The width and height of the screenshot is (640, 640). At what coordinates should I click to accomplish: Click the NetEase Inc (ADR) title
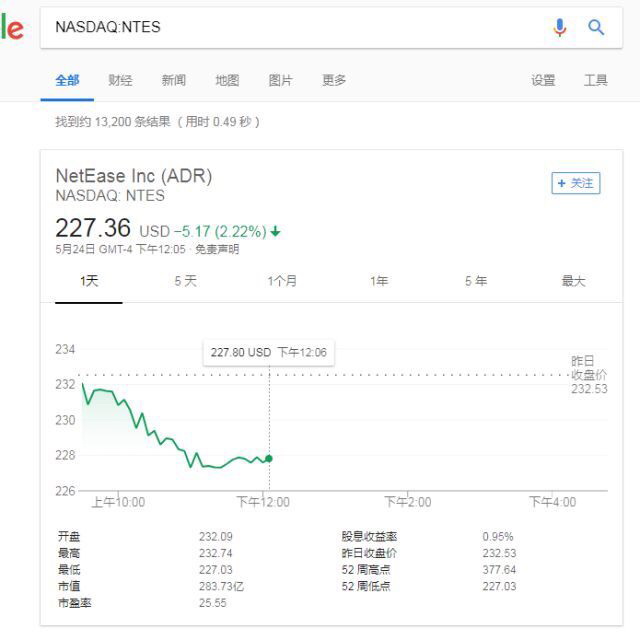point(134,176)
